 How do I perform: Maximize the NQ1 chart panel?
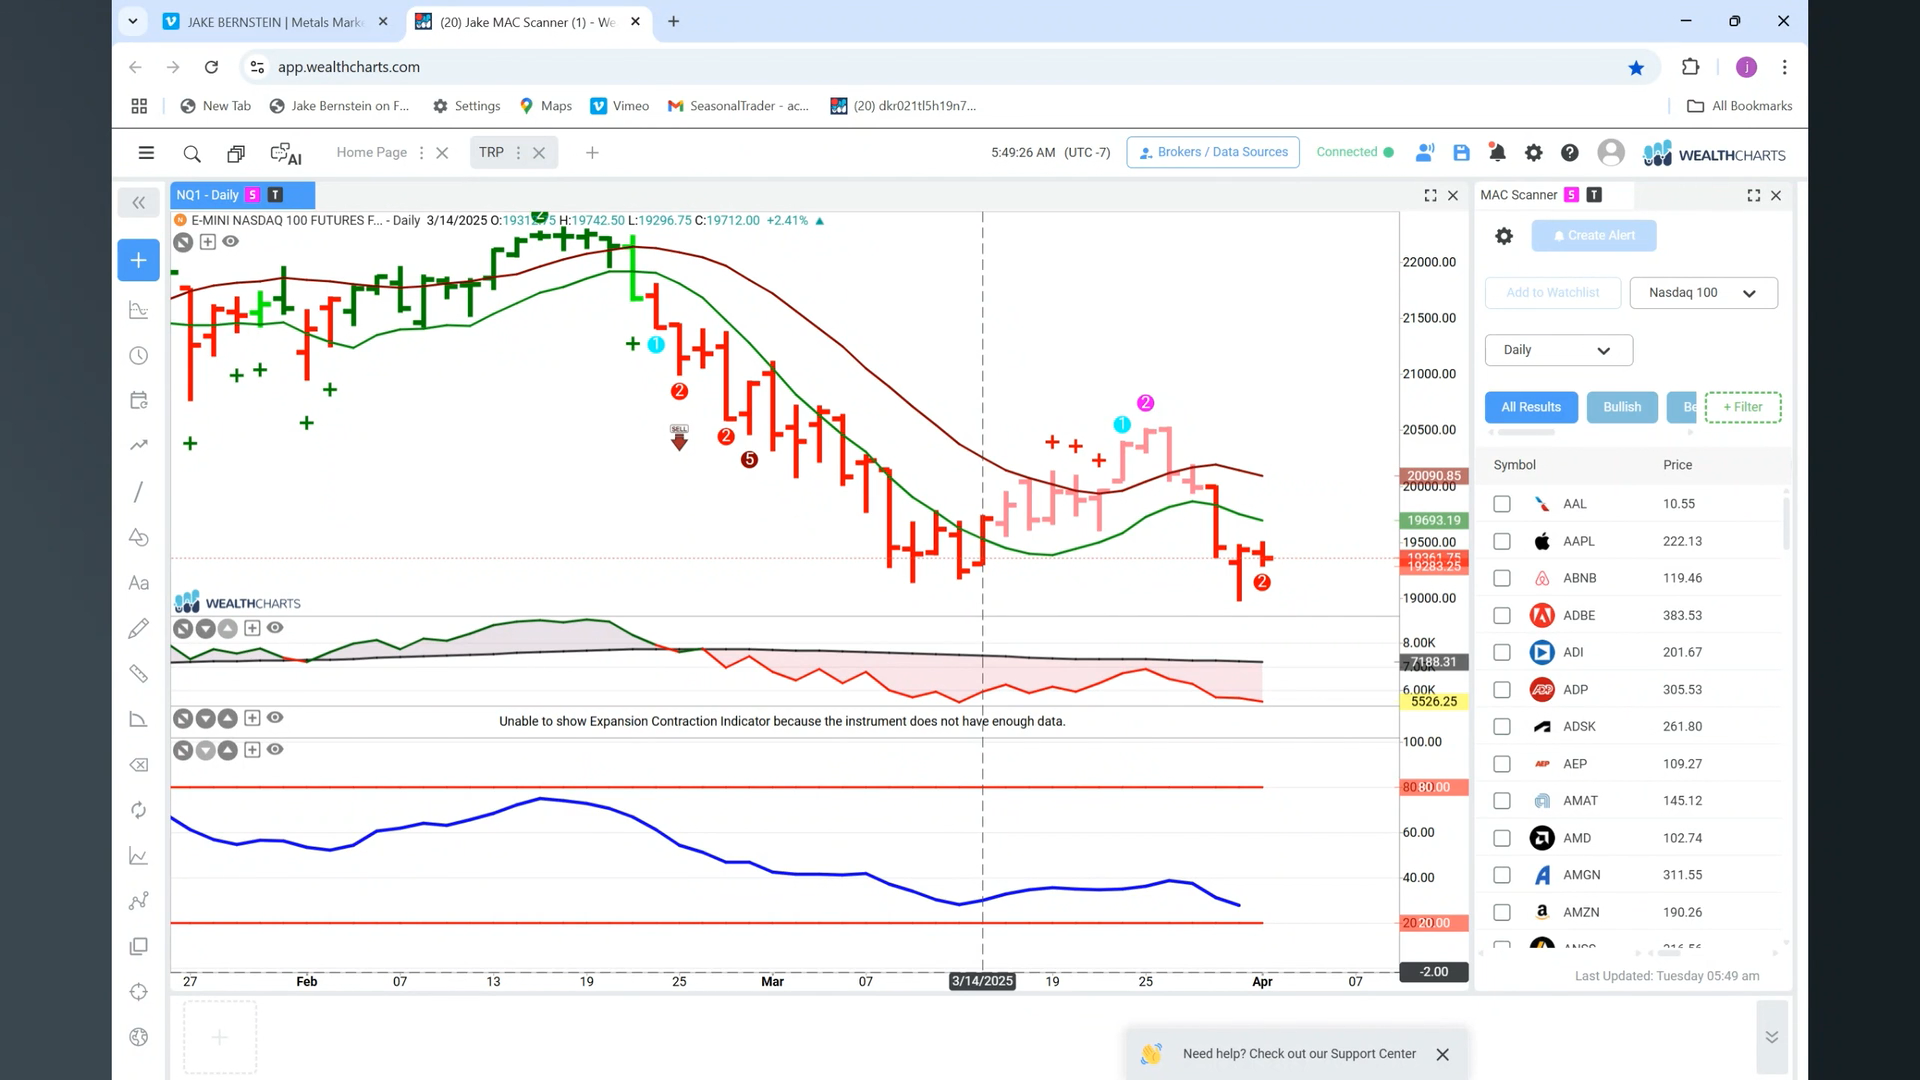pos(1430,196)
